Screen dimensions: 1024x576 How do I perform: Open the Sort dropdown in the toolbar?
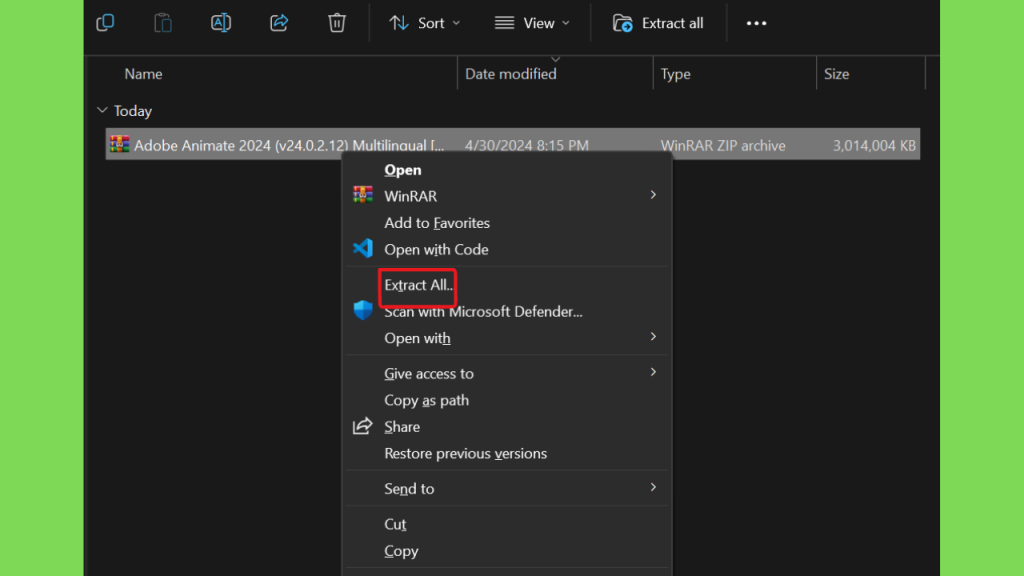point(424,24)
